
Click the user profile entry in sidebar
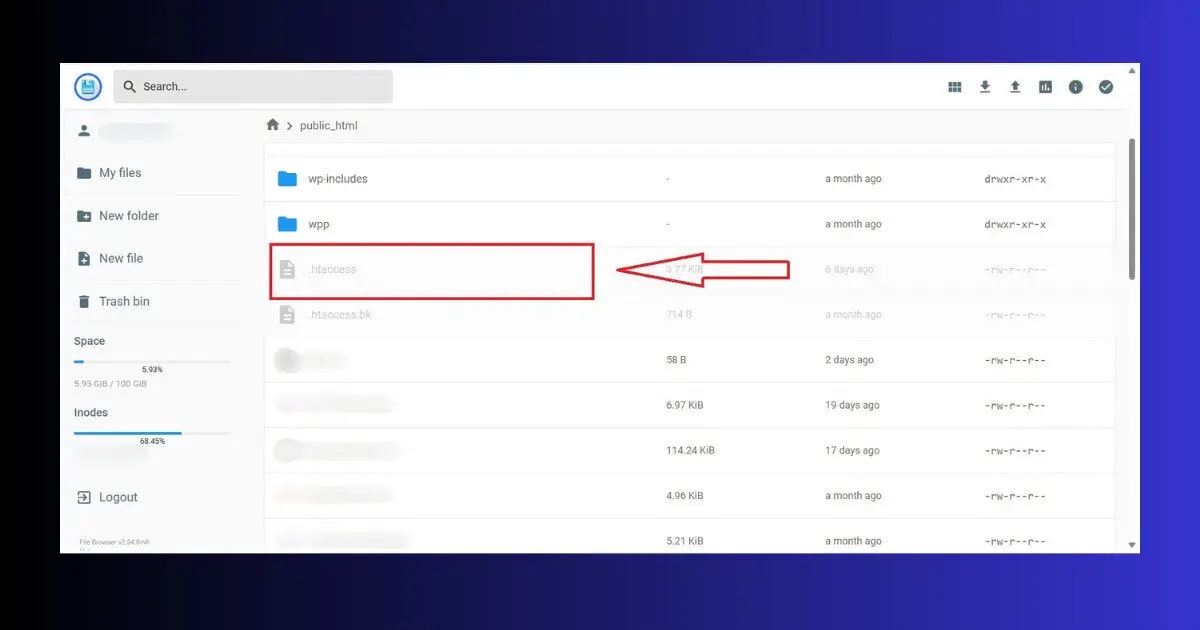[120, 130]
